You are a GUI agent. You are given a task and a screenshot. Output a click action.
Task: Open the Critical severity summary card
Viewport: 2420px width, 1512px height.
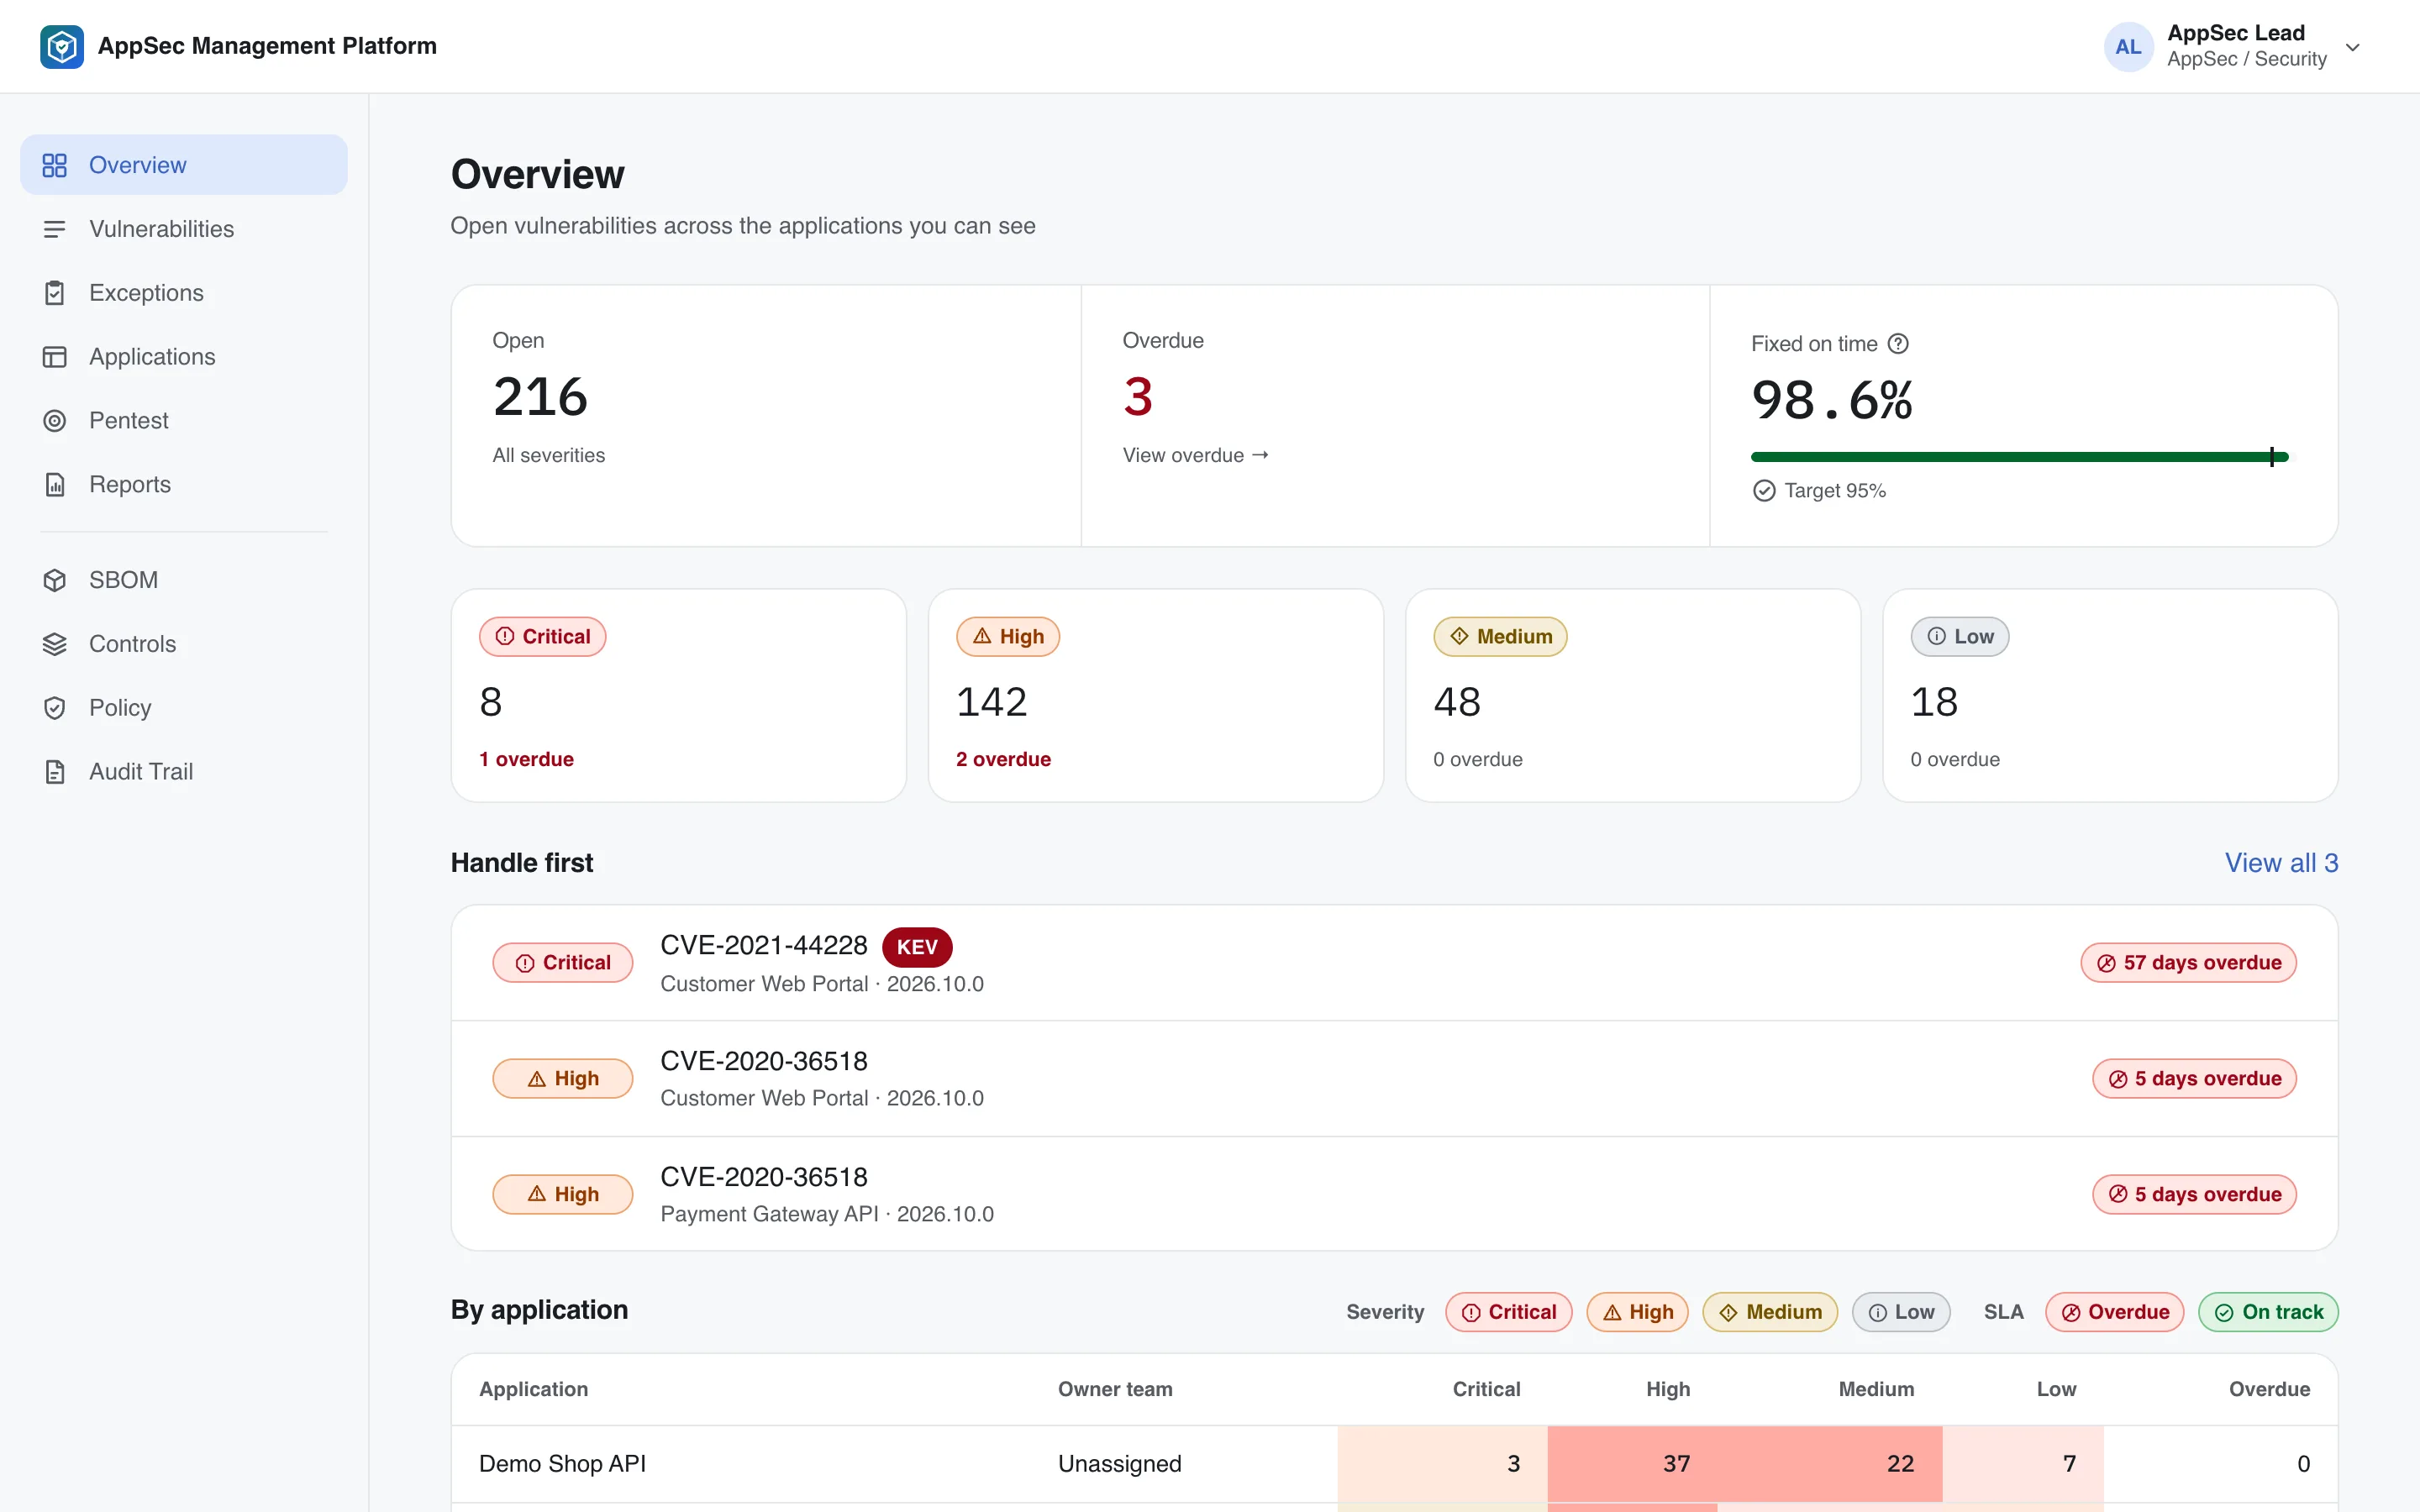(679, 695)
